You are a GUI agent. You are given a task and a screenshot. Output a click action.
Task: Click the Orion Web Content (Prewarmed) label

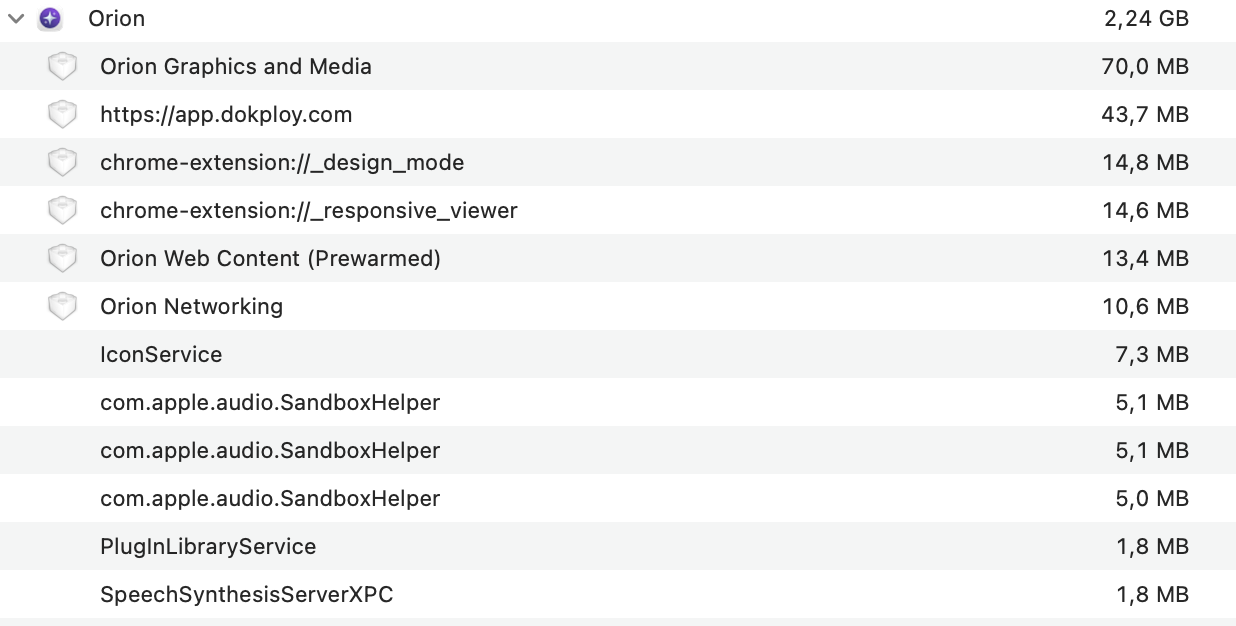pos(270,259)
